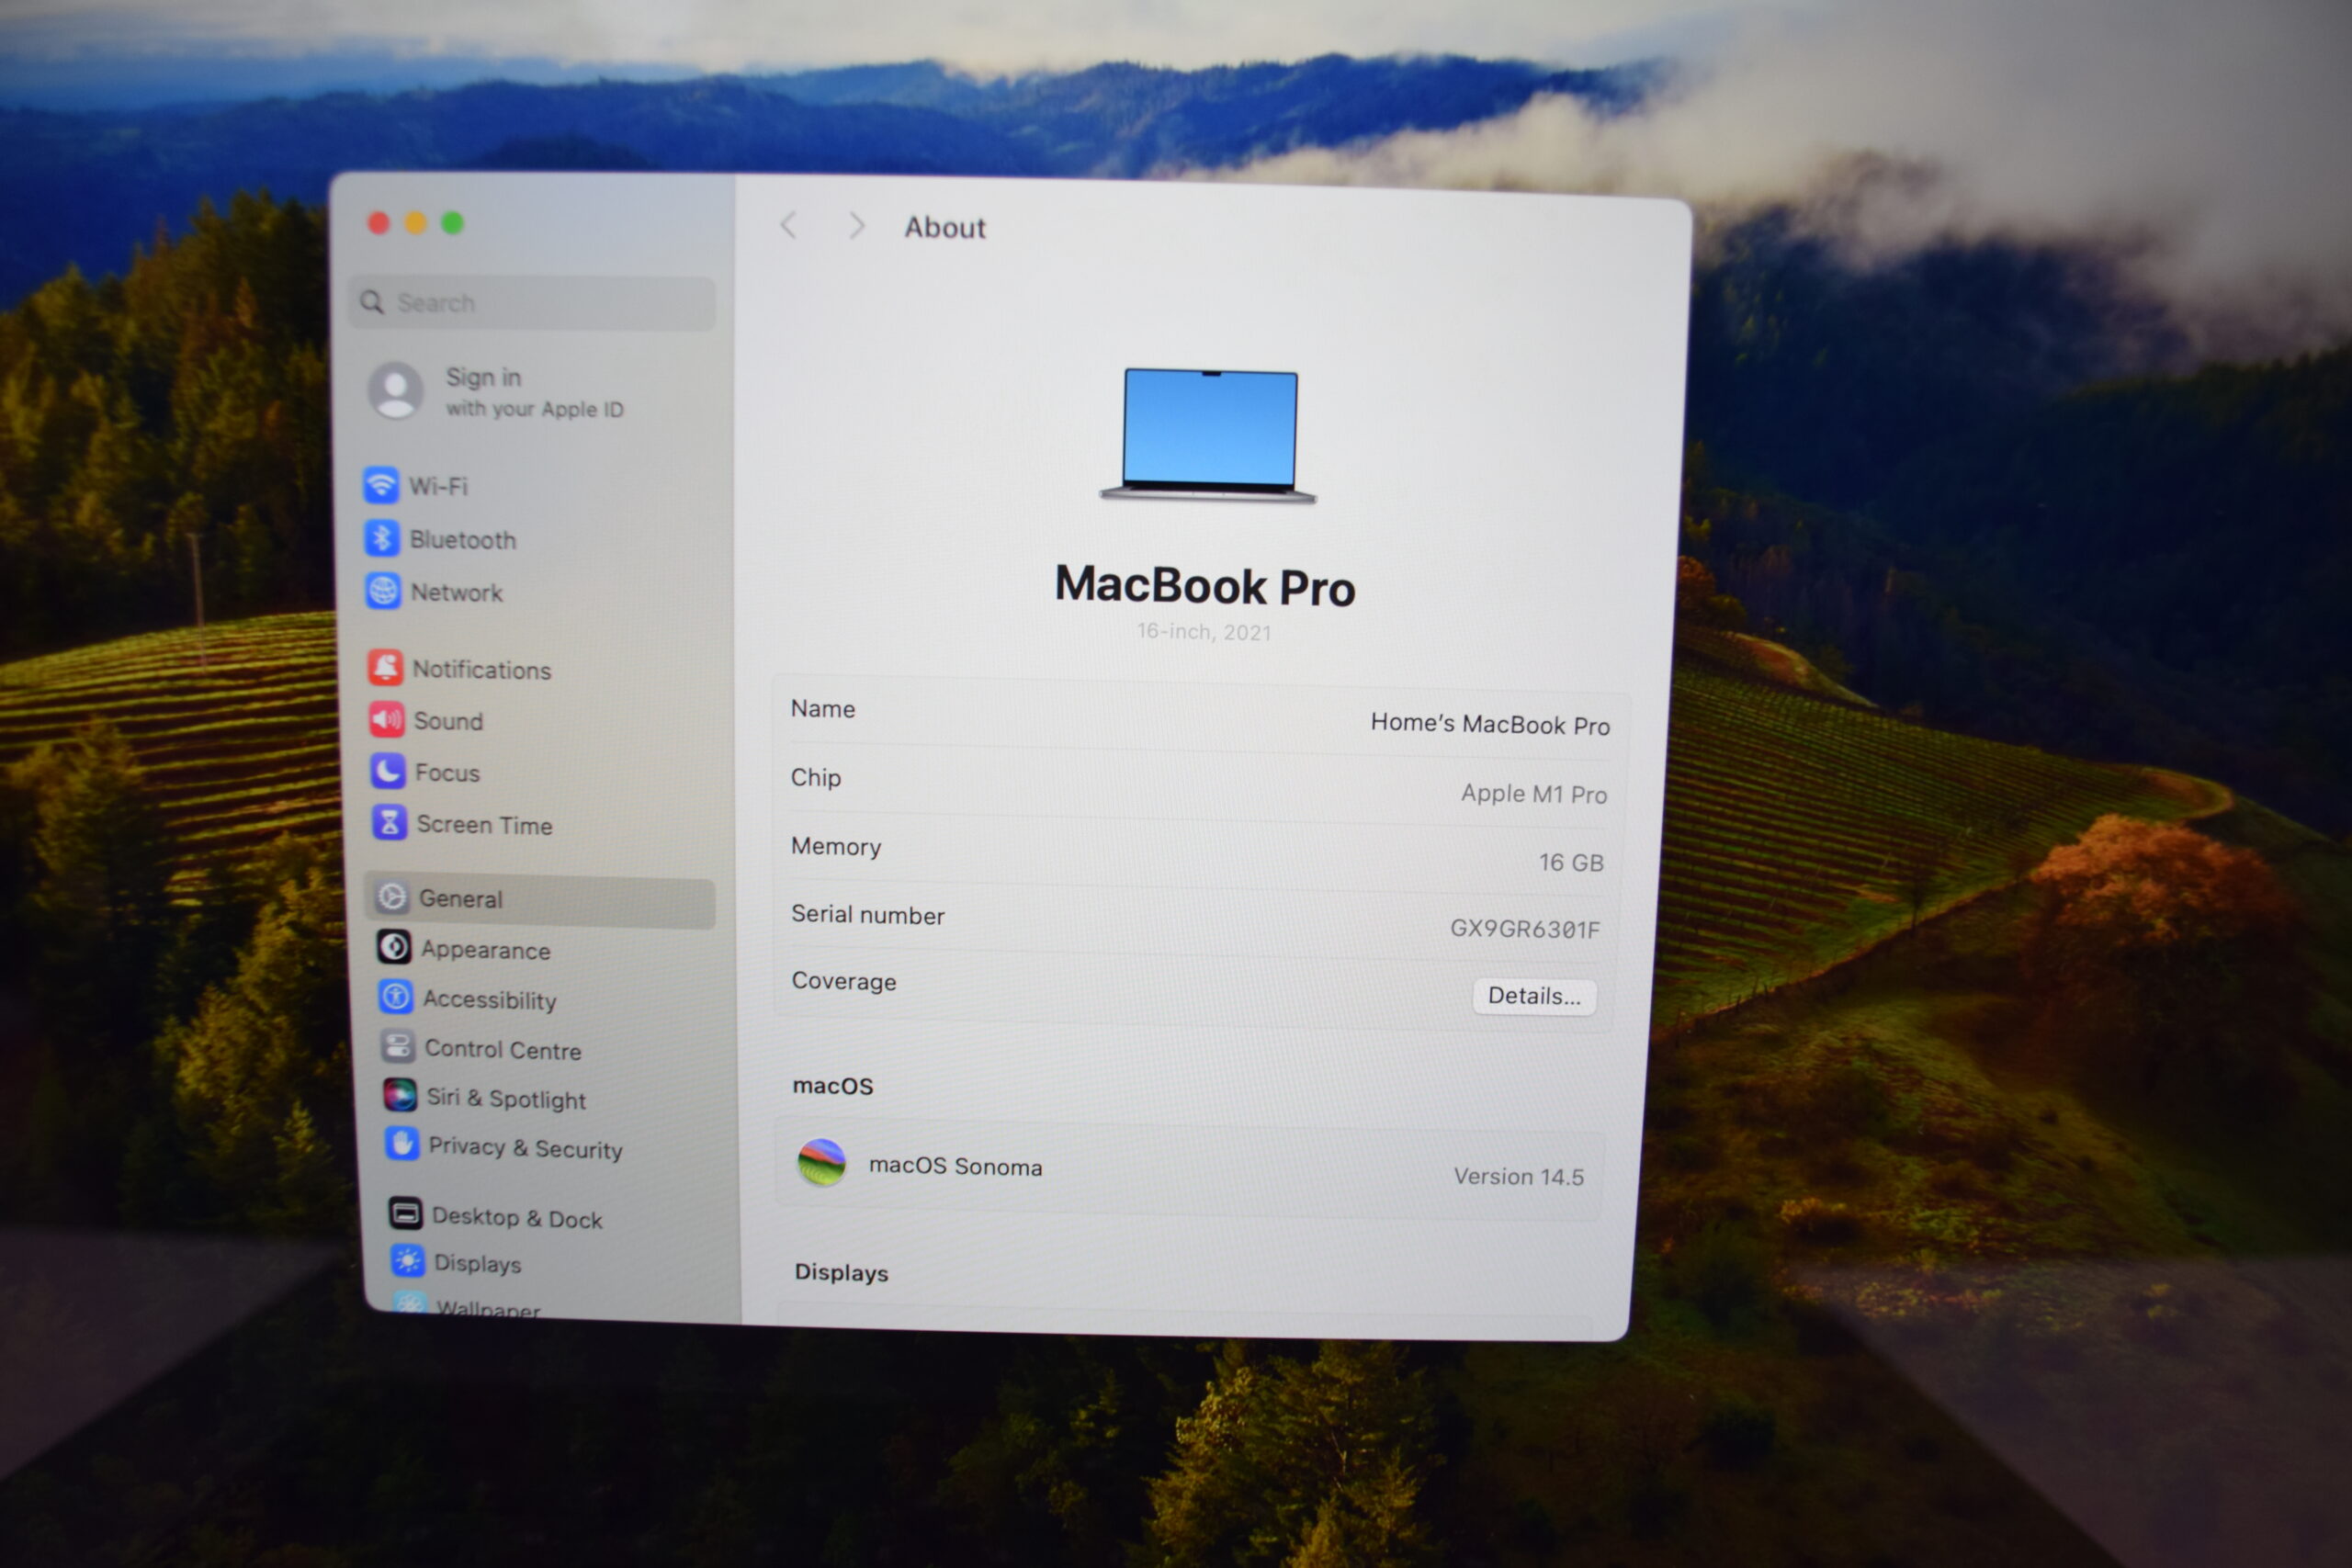The height and width of the screenshot is (1568, 2352).
Task: Open the Accessibility sidebar label
Action: pos(489,1000)
